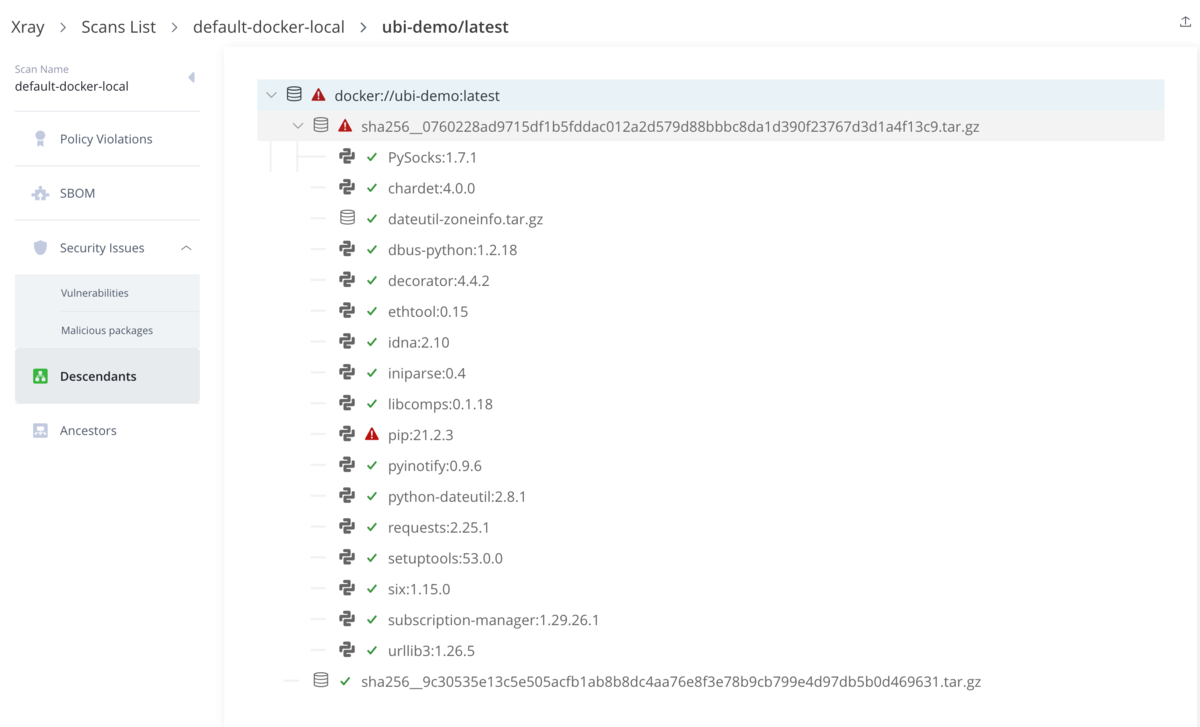The height and width of the screenshot is (727, 1200).
Task: Click the SBOM puzzle piece icon
Action: 40,193
